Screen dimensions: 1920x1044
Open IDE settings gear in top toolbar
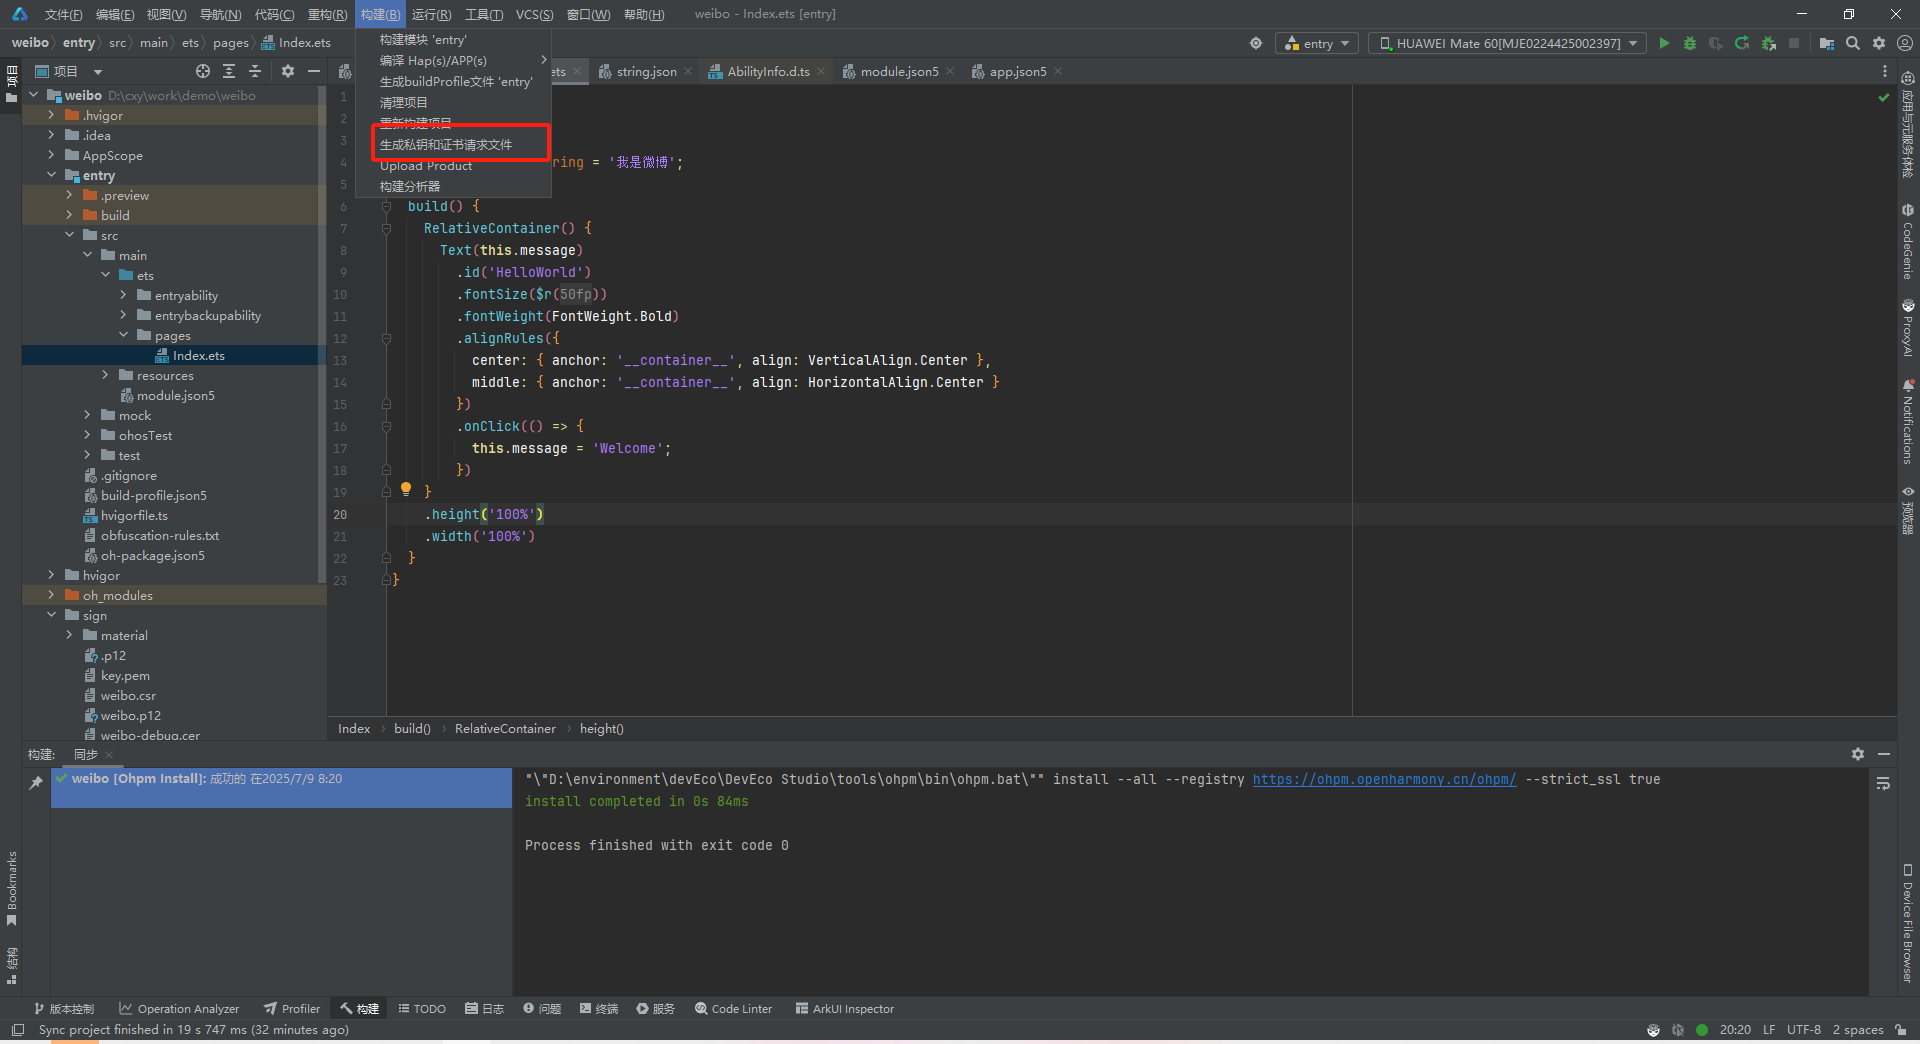pos(1879,43)
